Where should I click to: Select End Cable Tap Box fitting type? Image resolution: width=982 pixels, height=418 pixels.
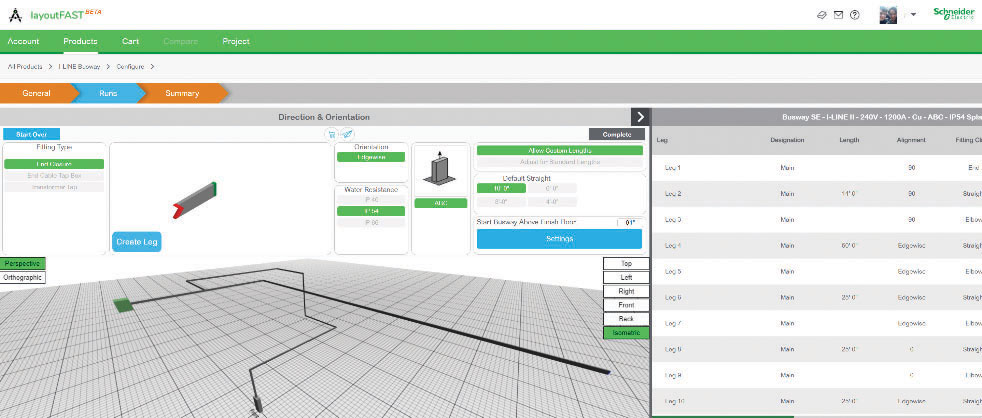tap(54, 175)
